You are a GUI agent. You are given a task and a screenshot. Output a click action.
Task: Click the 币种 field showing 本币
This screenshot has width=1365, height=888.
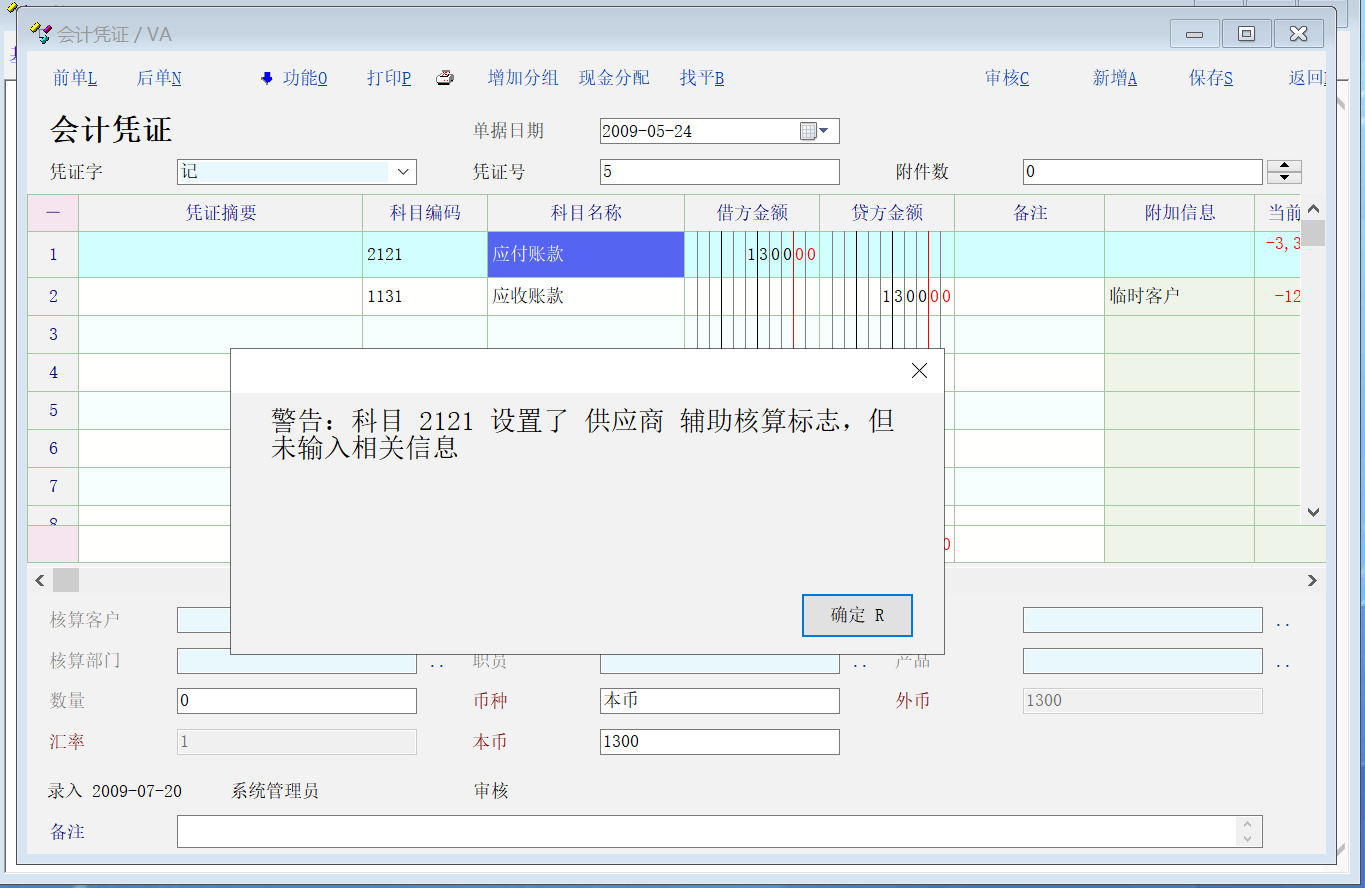pos(720,701)
